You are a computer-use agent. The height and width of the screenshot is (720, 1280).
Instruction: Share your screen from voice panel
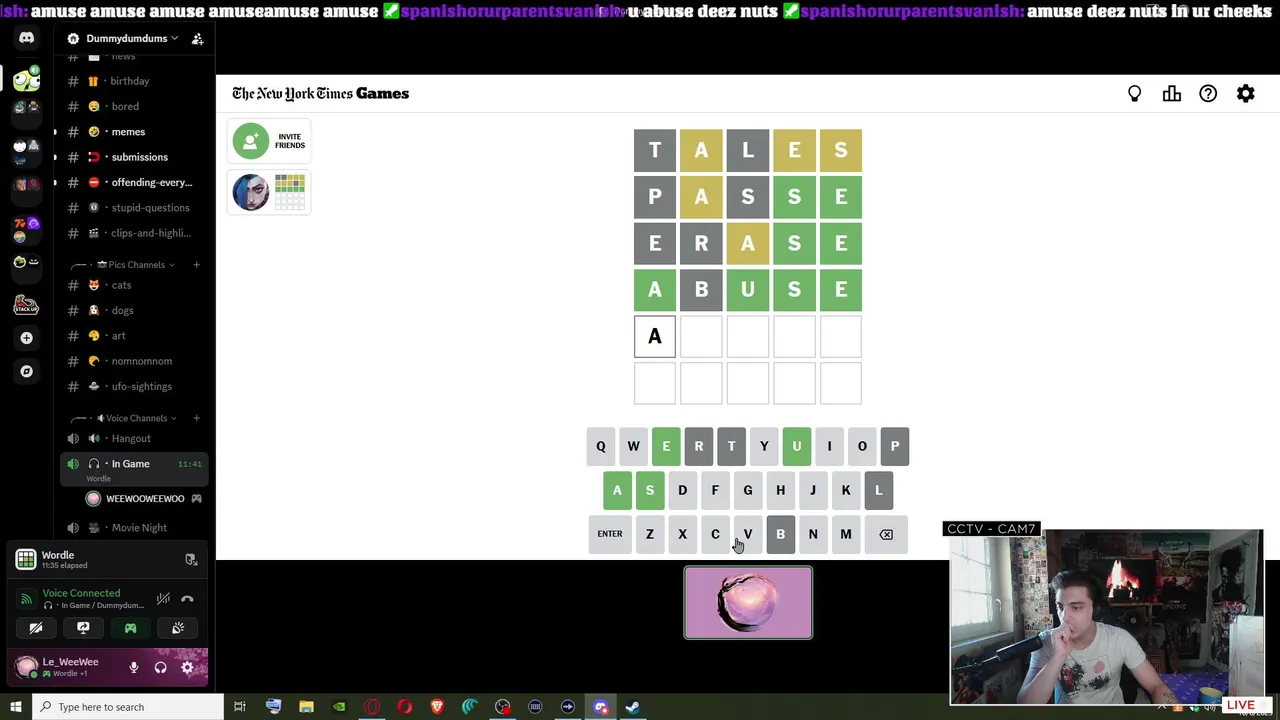(x=83, y=628)
